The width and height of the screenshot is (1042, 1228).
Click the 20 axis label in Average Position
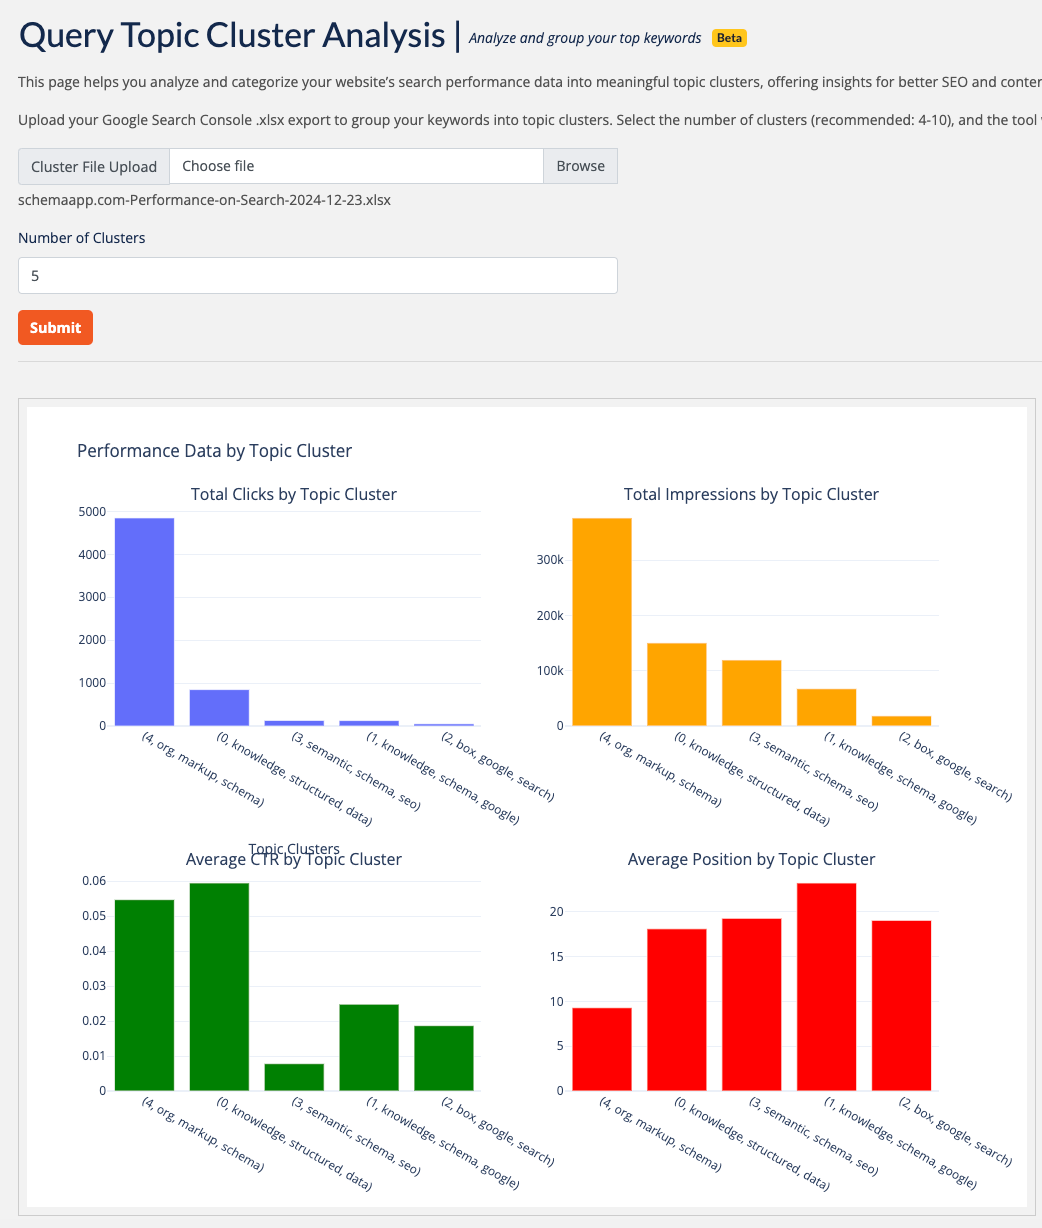(x=557, y=912)
